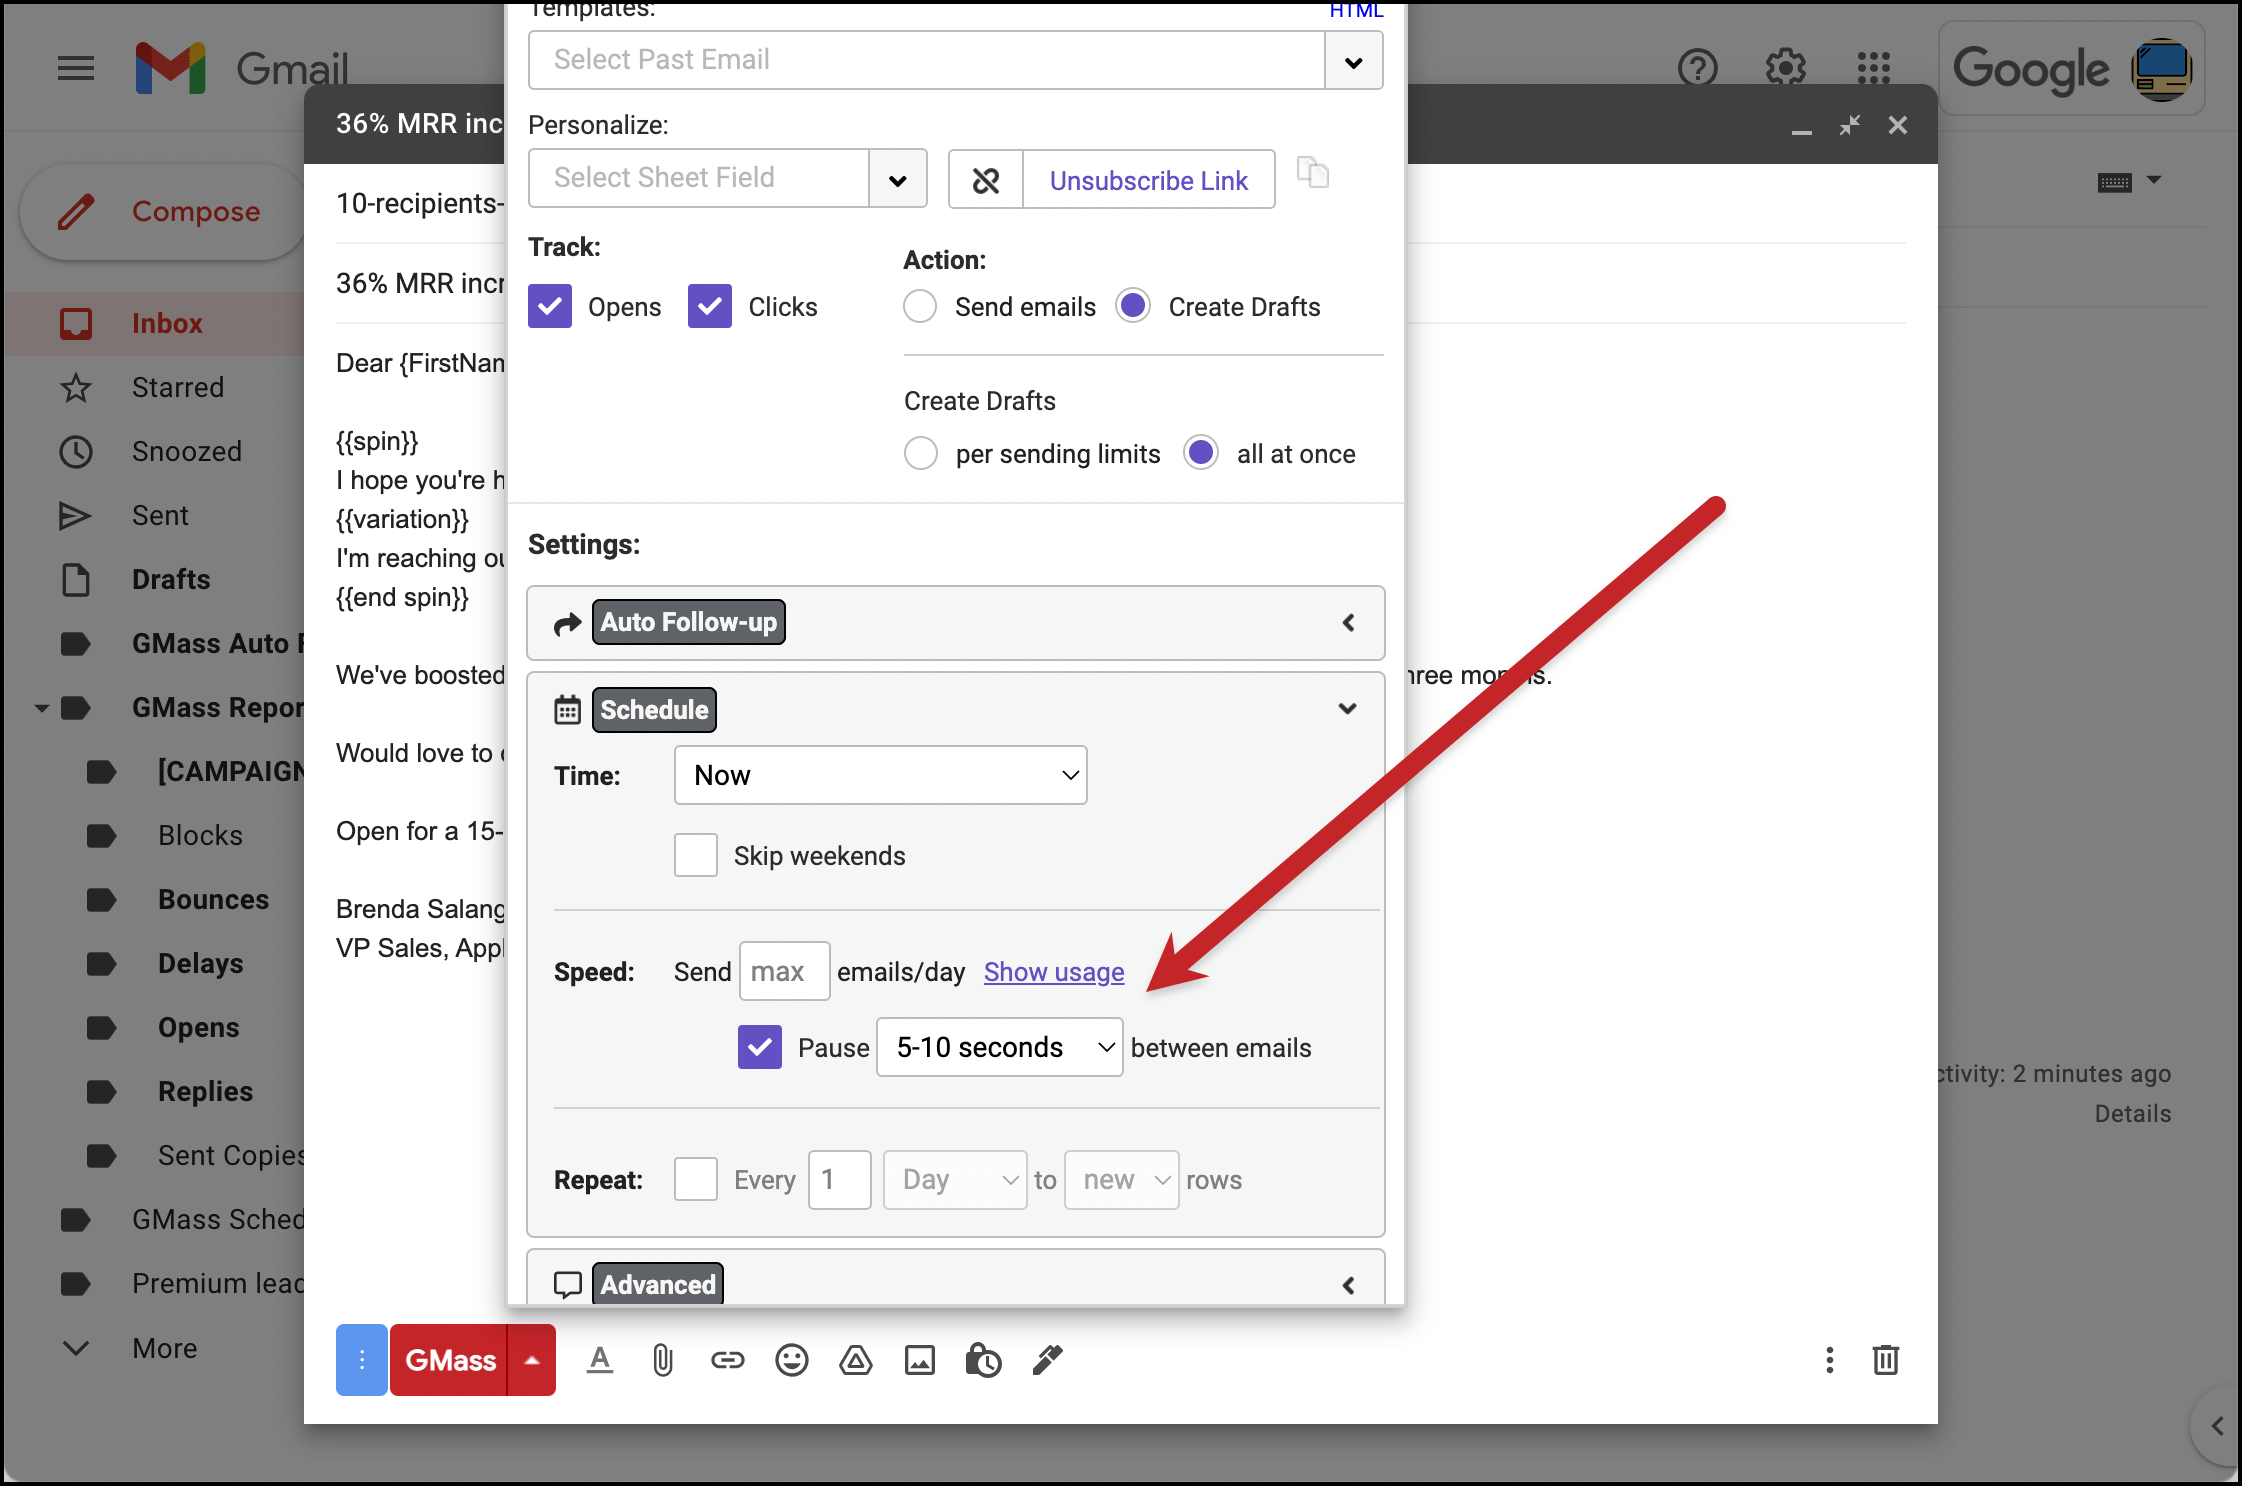Toggle the Pause between emails checkbox
The width and height of the screenshot is (2242, 1486).
(x=760, y=1047)
